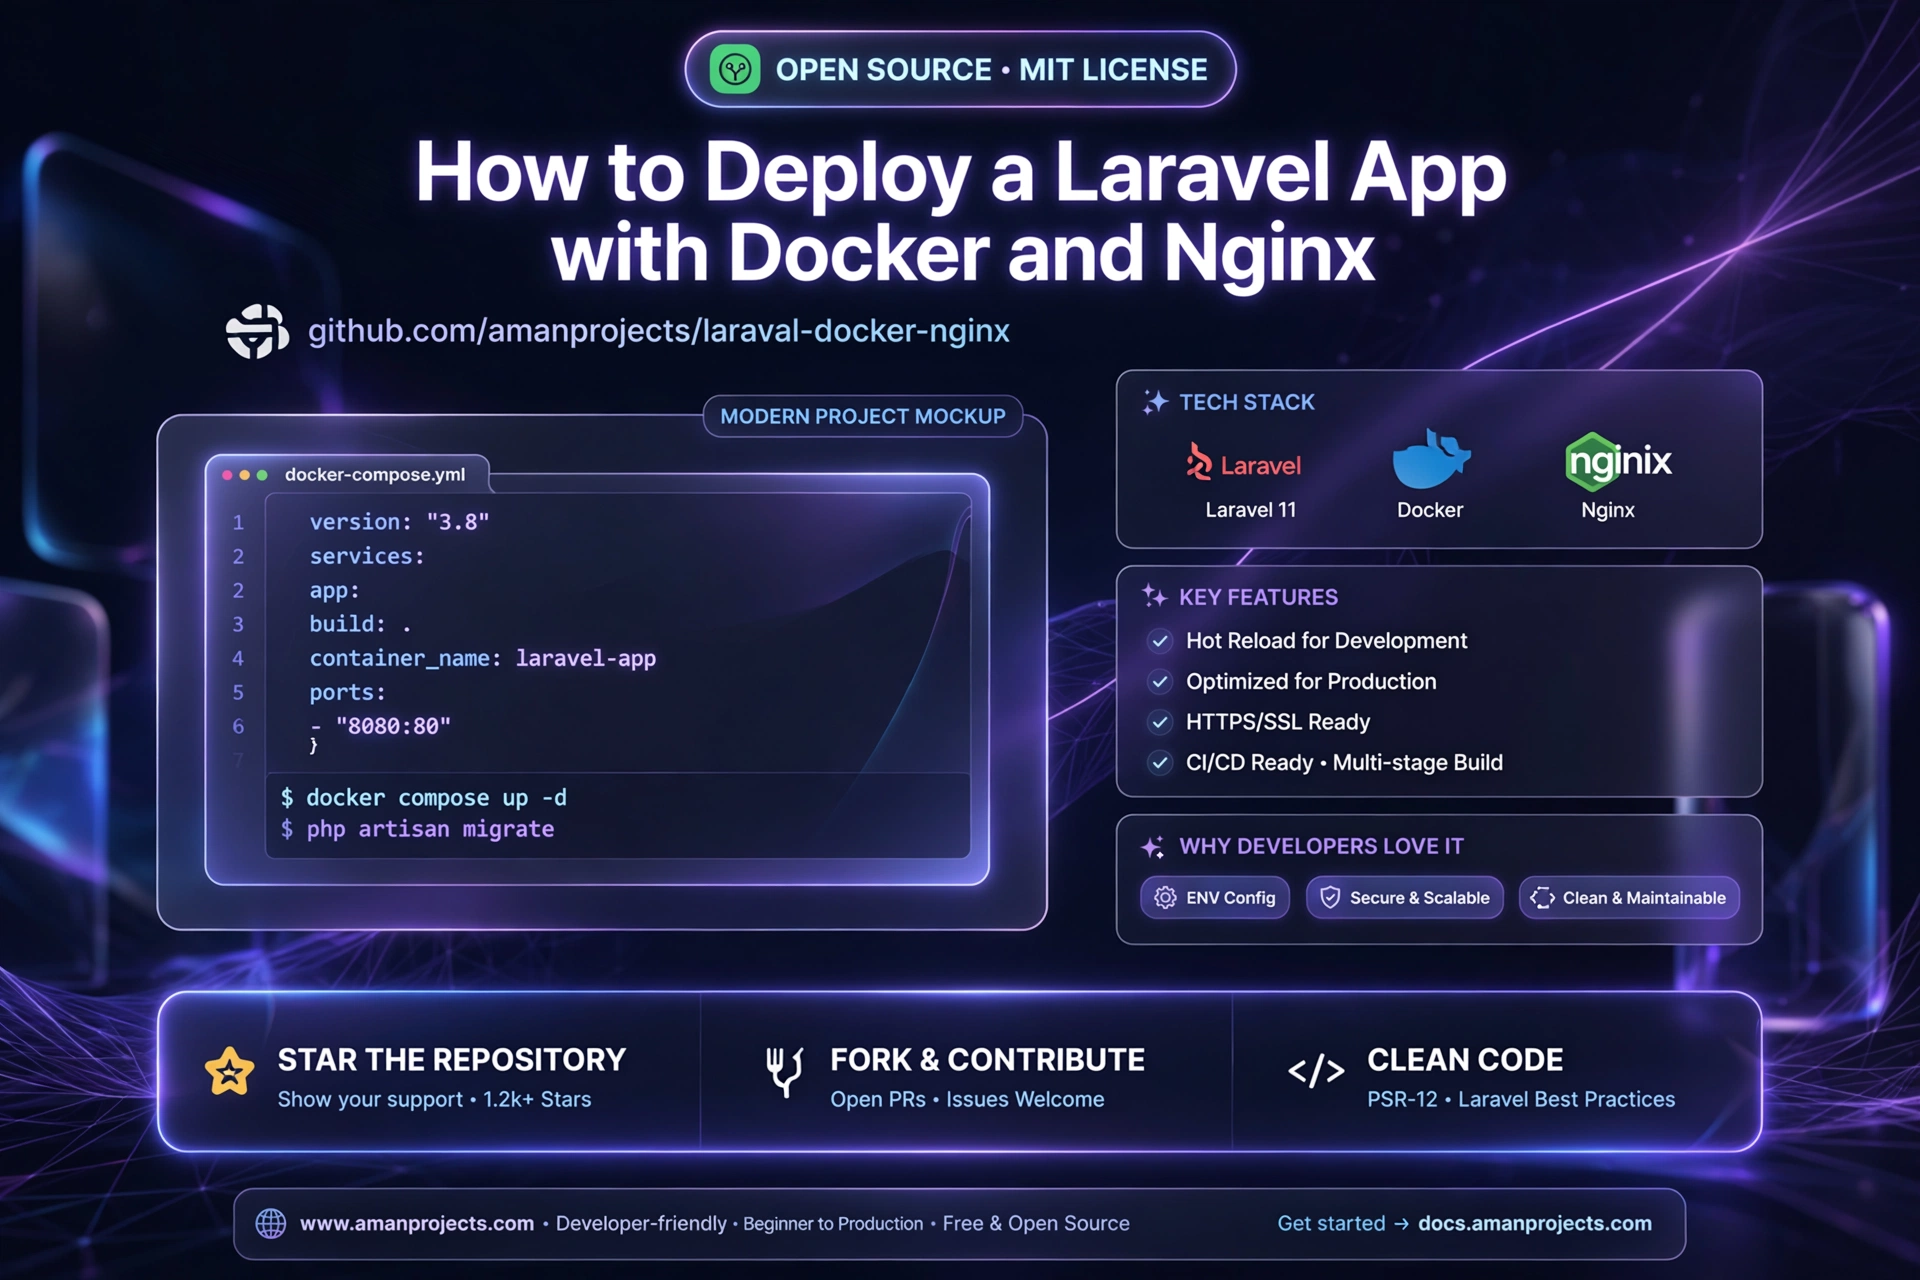The image size is (1920, 1280).
Task: Click the green window dot in code editor
Action: pos(262,475)
